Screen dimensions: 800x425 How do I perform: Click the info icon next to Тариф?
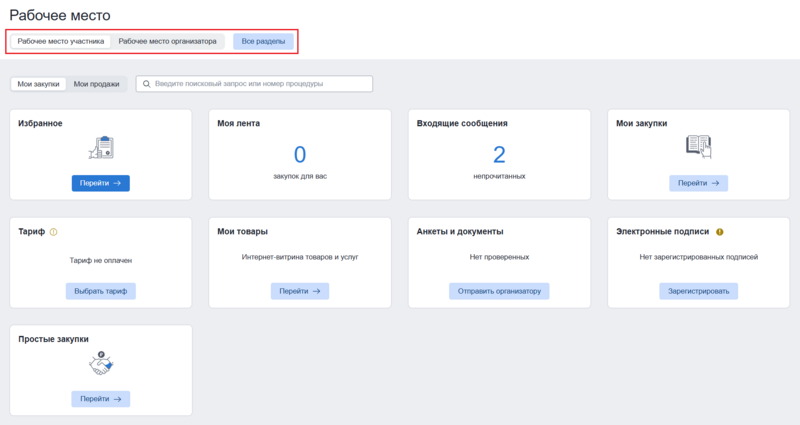[x=53, y=232]
